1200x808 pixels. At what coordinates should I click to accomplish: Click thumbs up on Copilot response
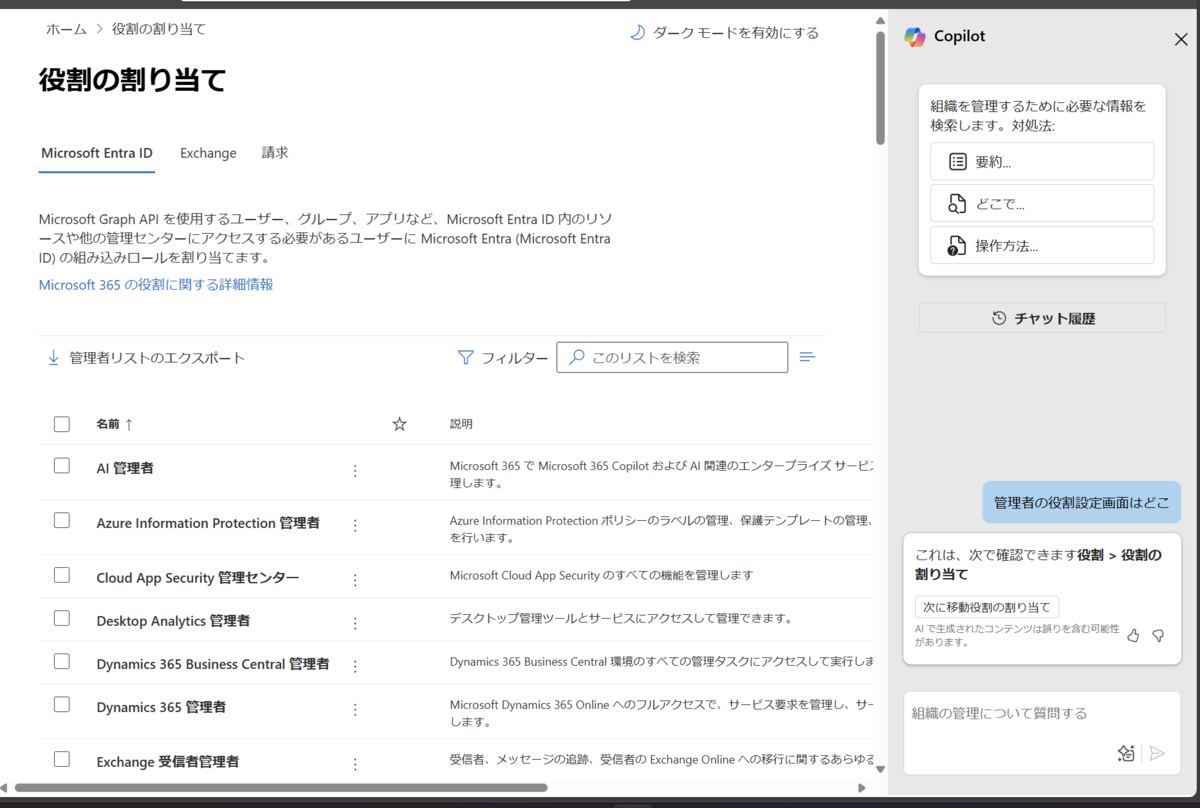(1133, 635)
